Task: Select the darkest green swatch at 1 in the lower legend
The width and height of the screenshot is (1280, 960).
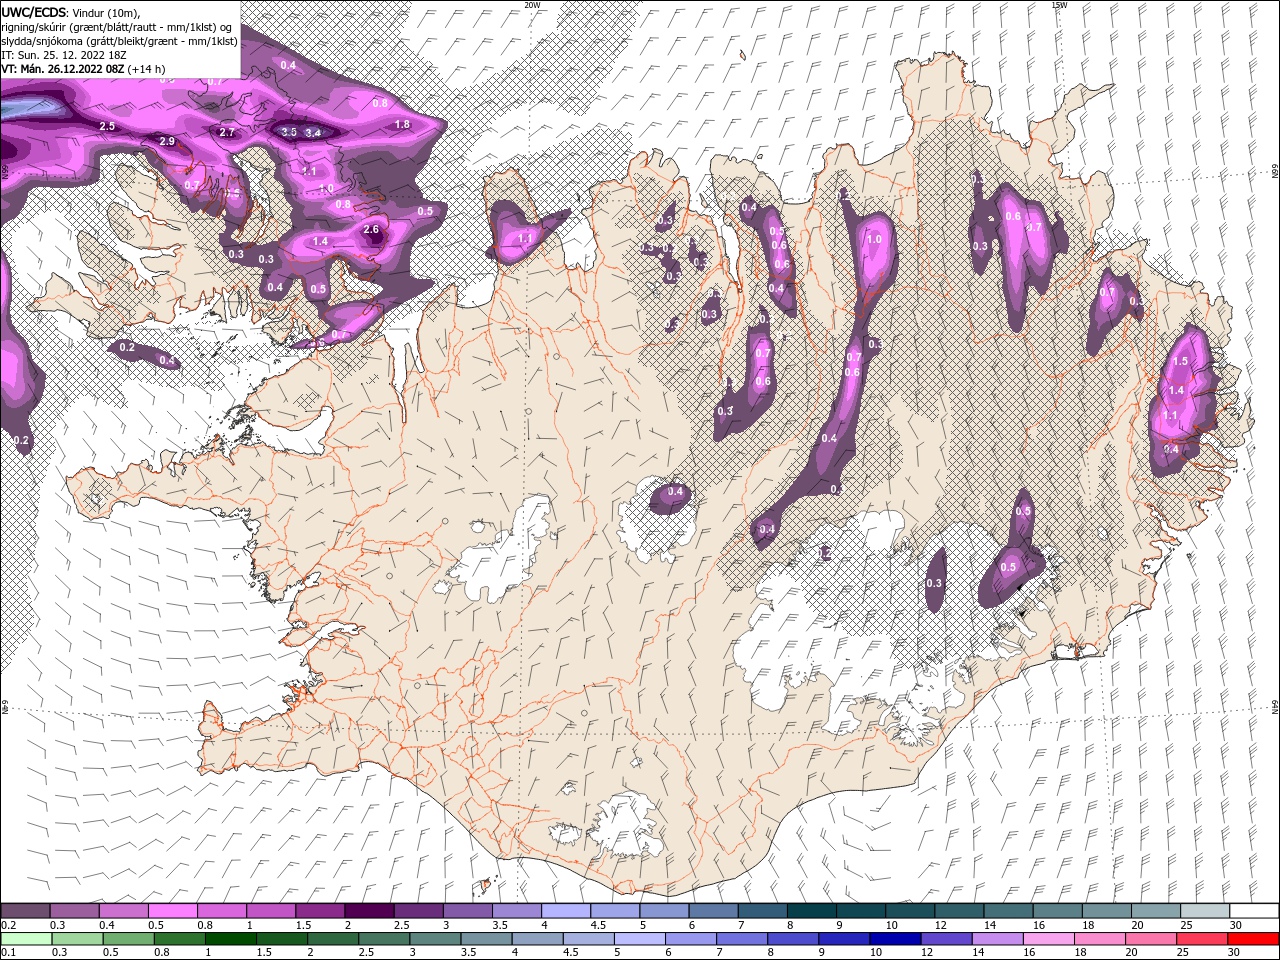Action: pos(230,939)
